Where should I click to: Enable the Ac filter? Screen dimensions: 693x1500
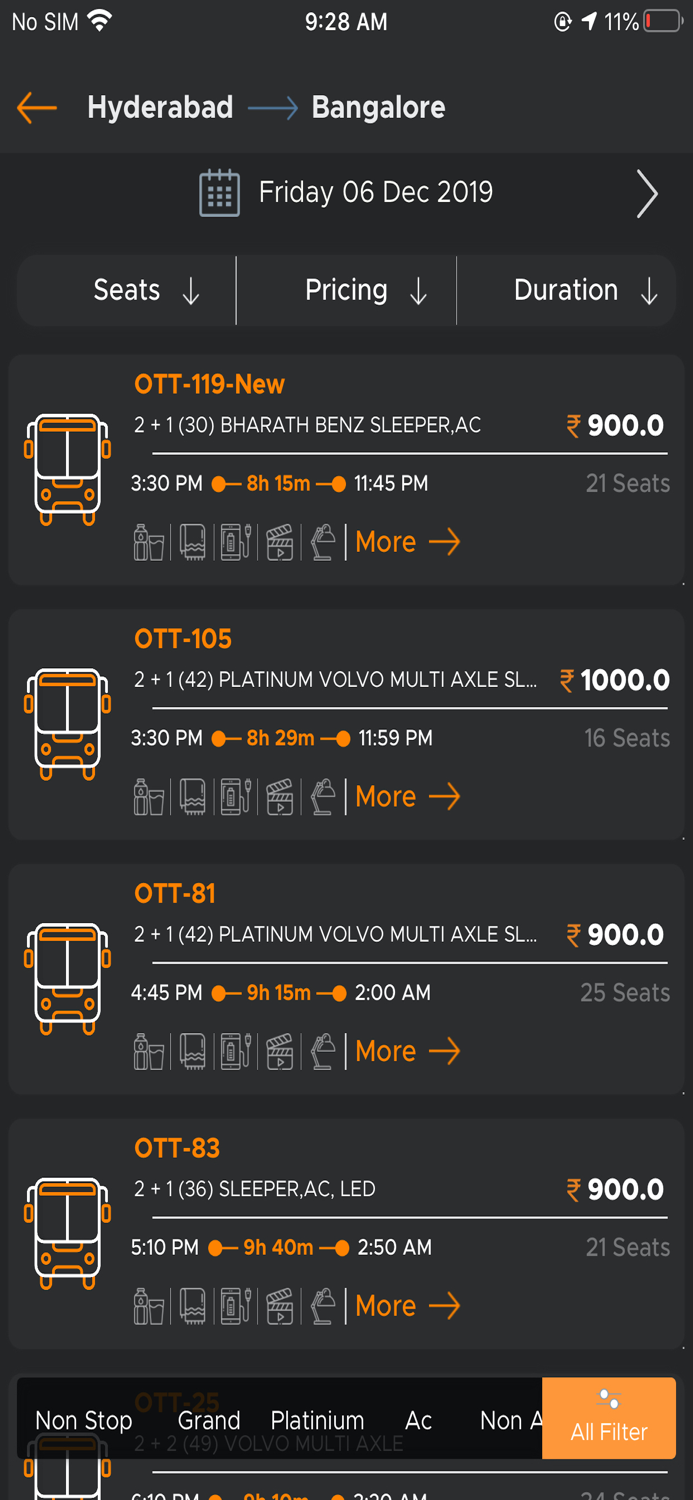tap(418, 1420)
